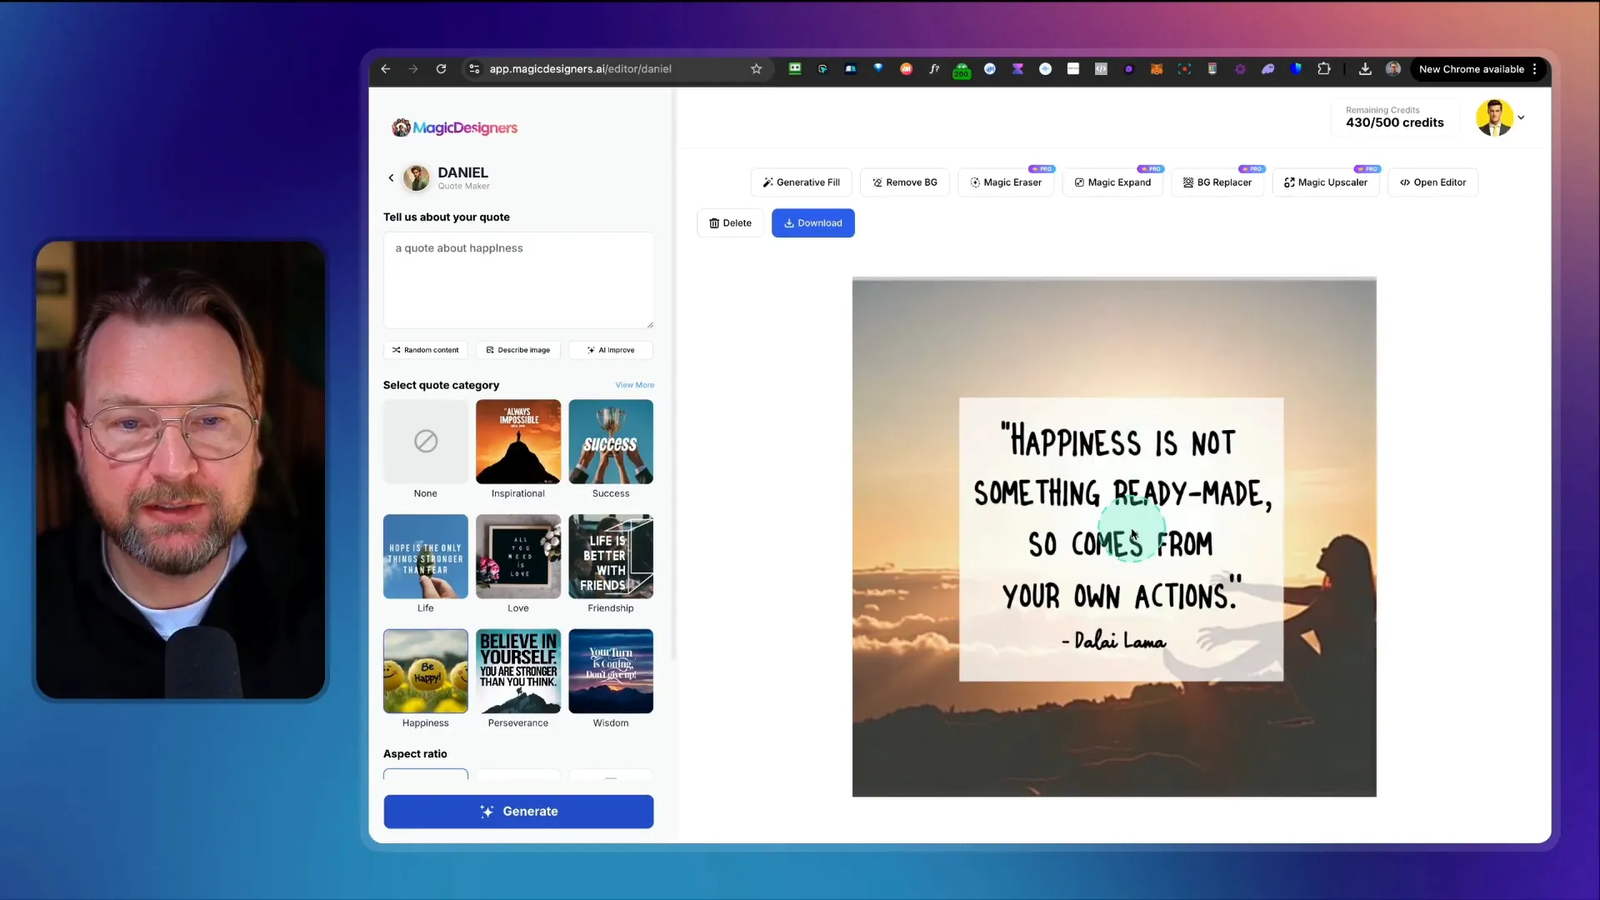
Task: Click the MetaMask fox extension icon
Action: [x=1156, y=69]
